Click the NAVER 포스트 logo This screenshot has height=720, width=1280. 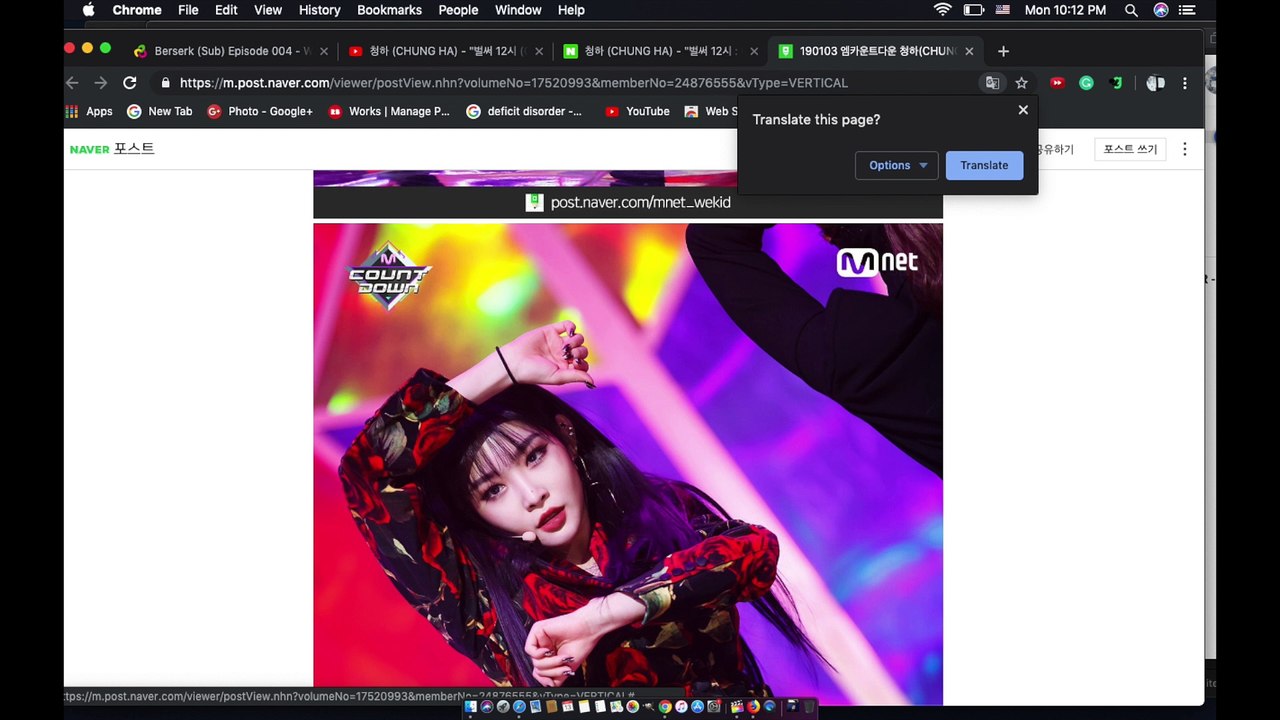tap(112, 149)
